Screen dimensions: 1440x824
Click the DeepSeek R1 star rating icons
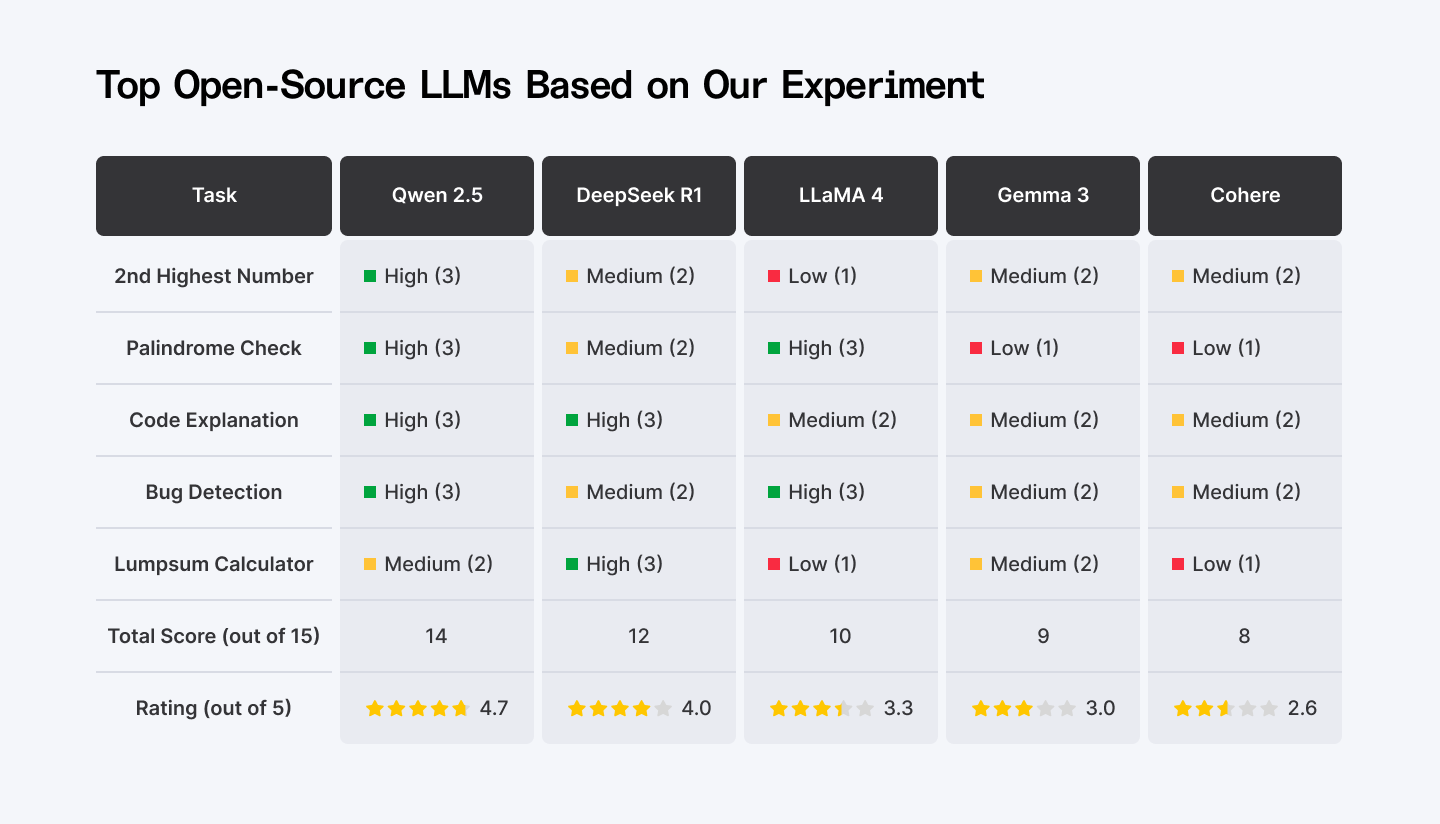620,708
